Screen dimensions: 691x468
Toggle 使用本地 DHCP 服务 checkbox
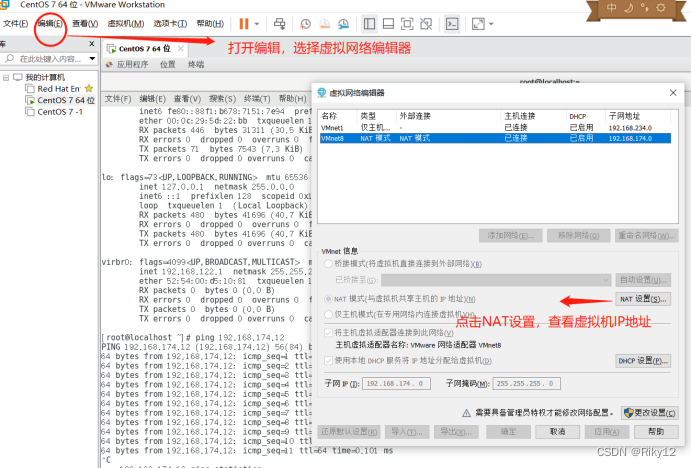pos(328,360)
